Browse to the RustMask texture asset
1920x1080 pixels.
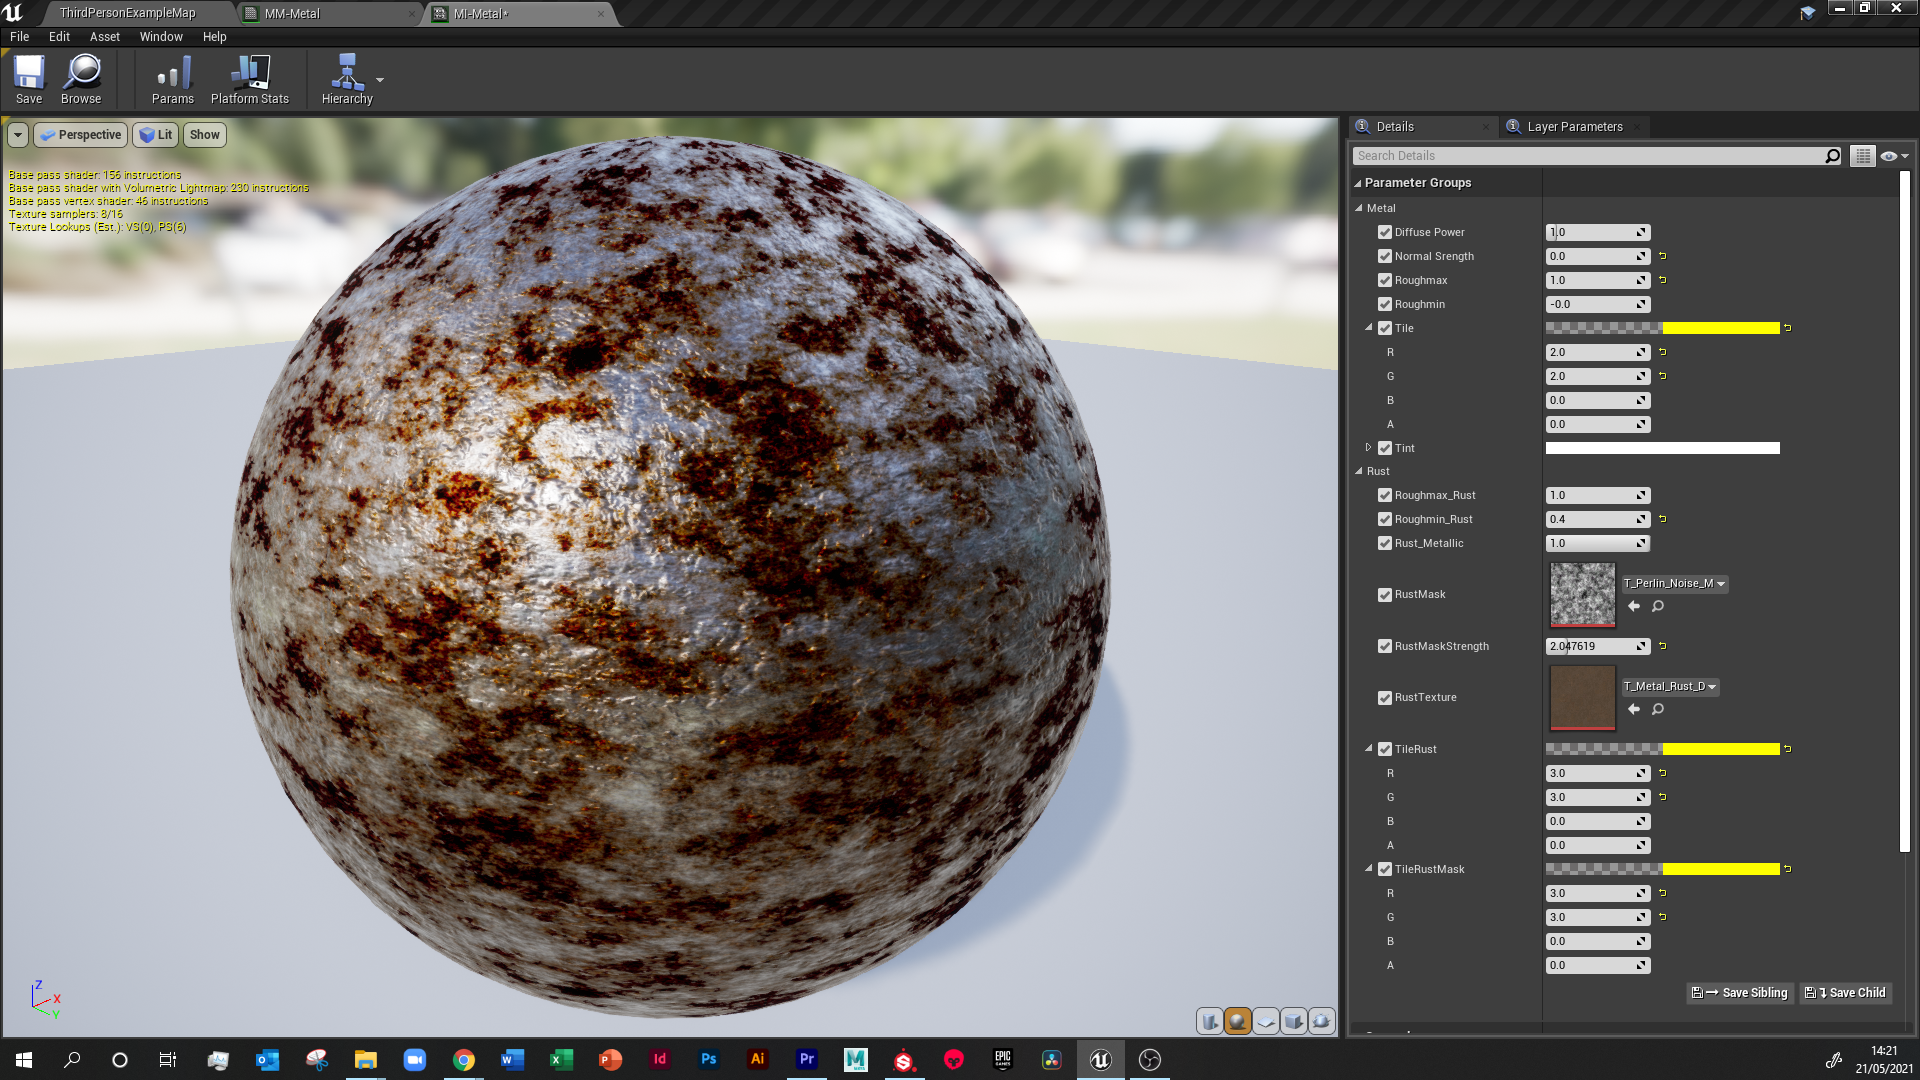[x=1657, y=606]
